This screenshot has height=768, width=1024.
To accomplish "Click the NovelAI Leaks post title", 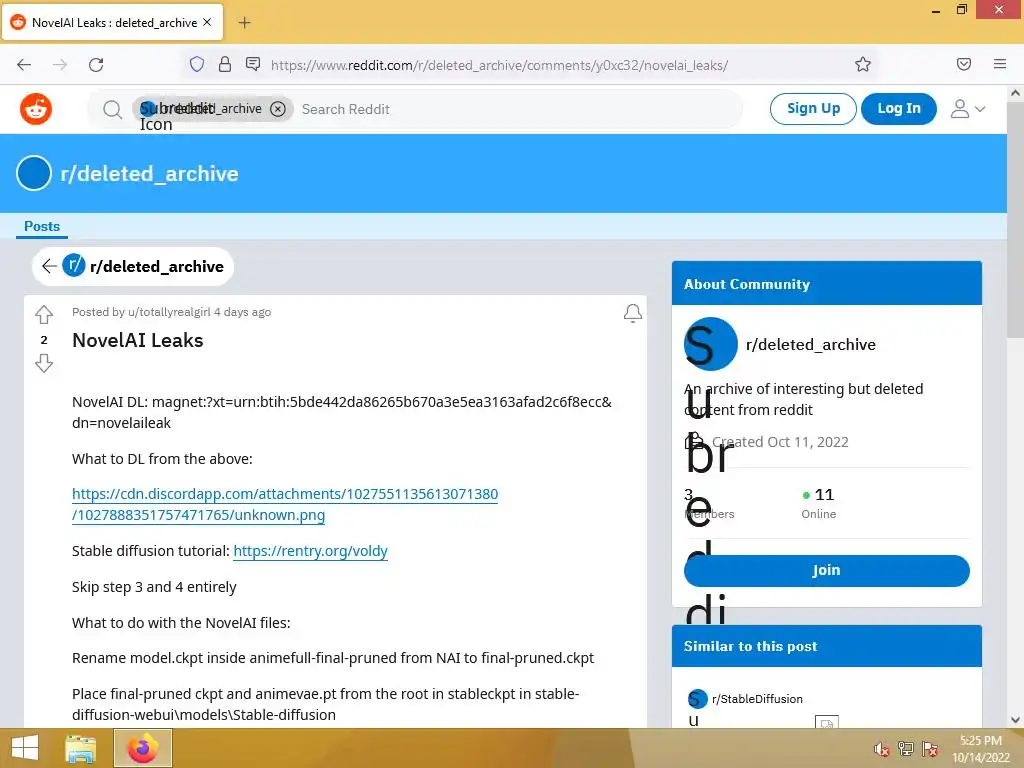I will click(138, 340).
